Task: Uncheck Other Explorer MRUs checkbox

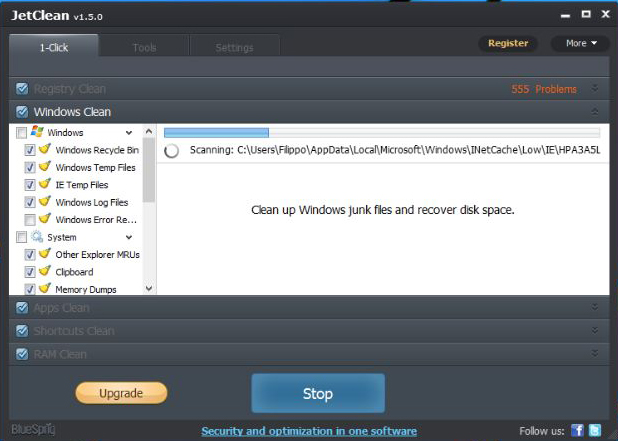Action: [x=30, y=255]
